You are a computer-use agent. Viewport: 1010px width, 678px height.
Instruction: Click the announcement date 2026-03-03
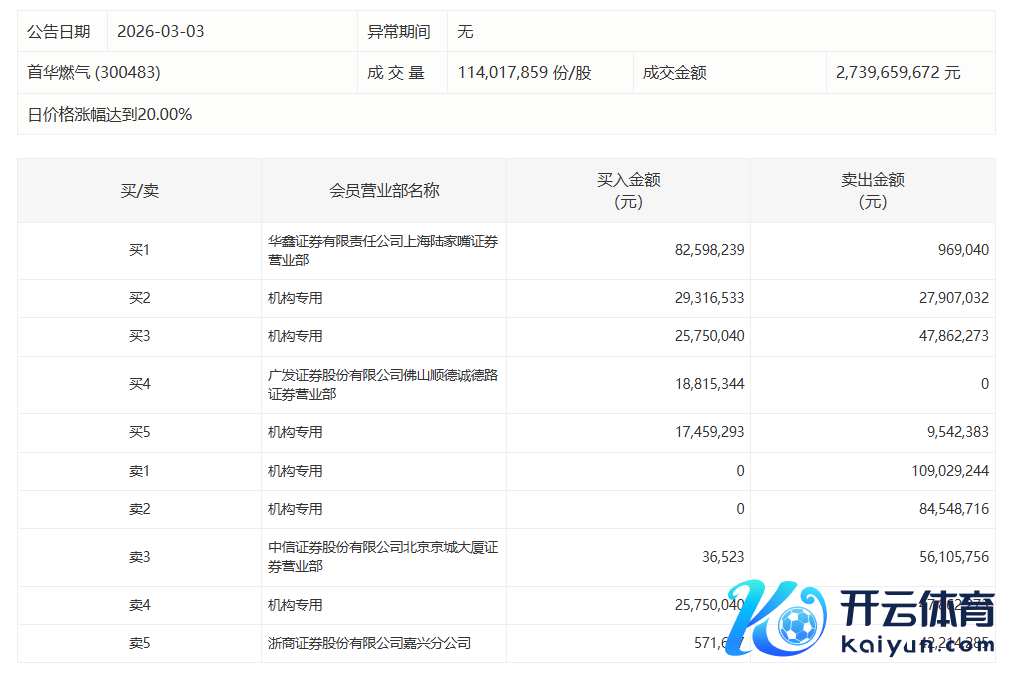[x=160, y=31]
